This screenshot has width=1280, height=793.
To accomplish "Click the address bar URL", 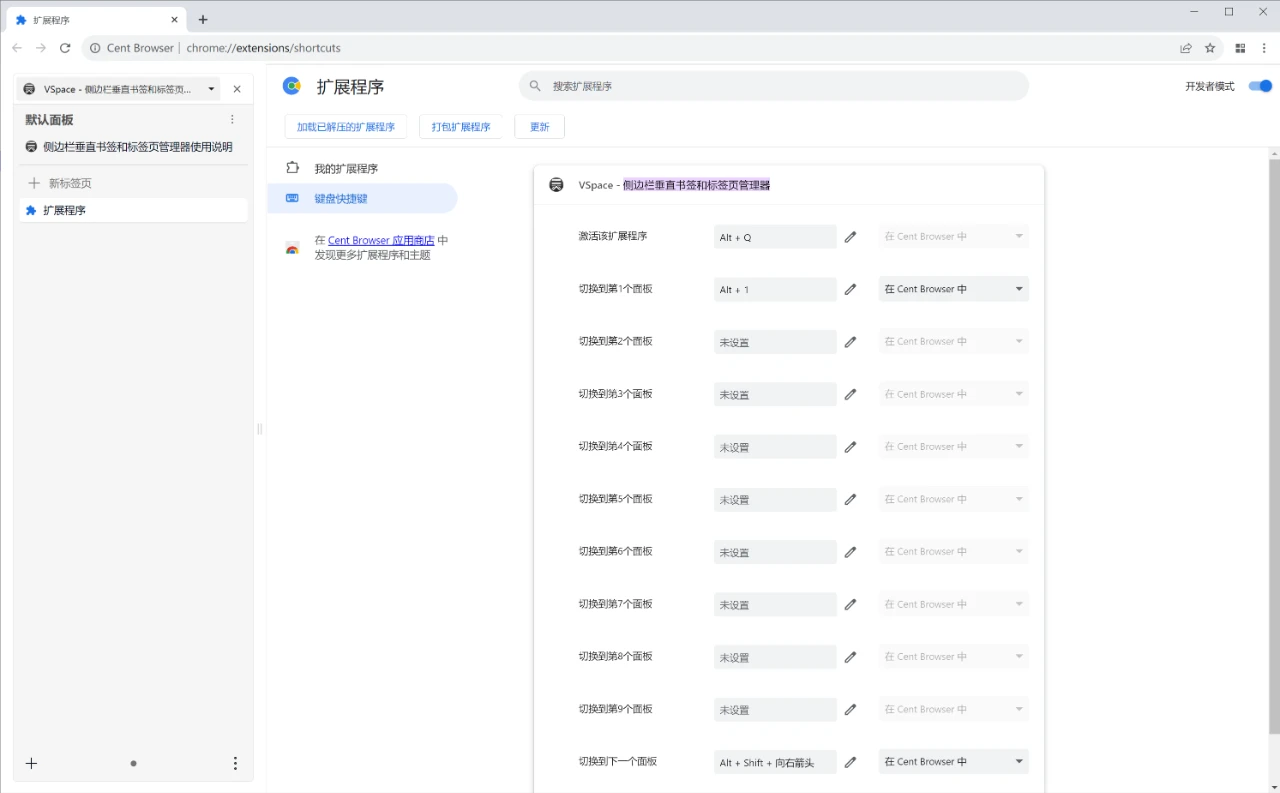I will click(x=263, y=48).
